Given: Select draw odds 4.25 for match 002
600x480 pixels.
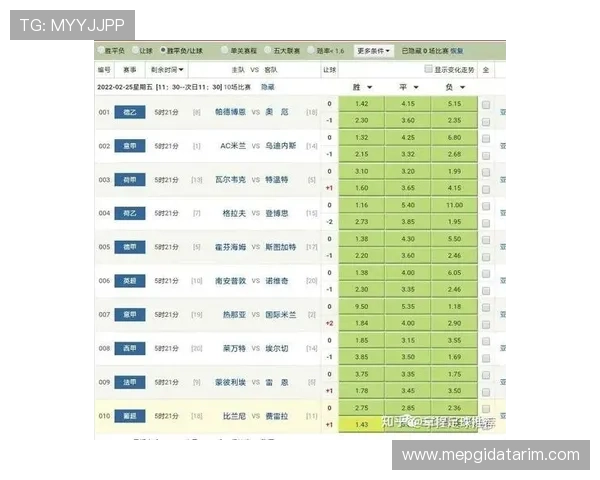Looking at the screenshot, I should (x=408, y=137).
